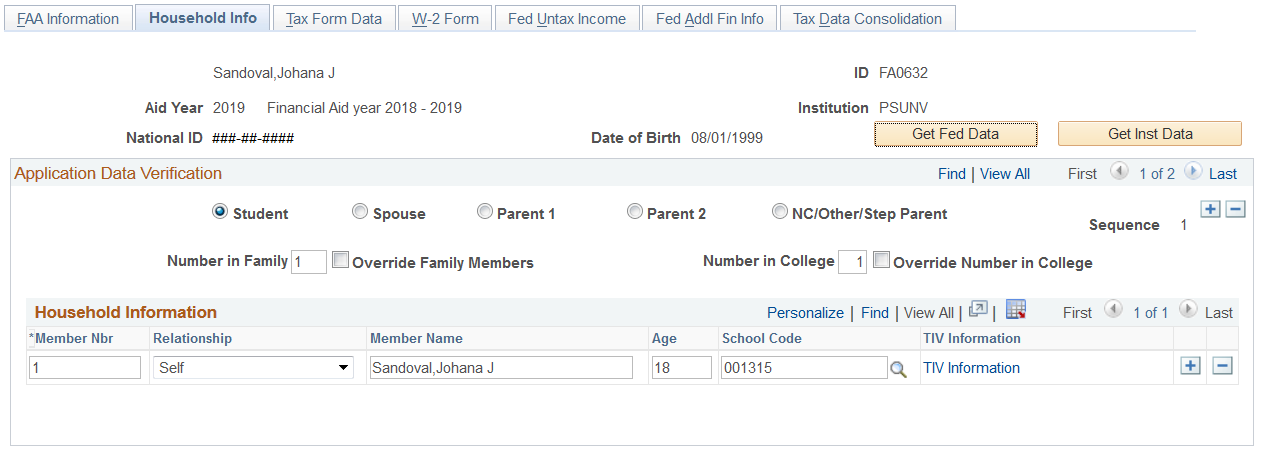
Task: Add a new Application Data Verification sequence
Action: point(1210,209)
